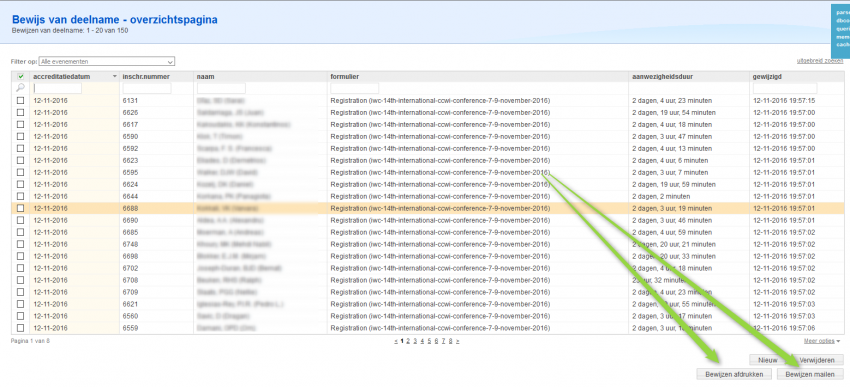
Task: Focus the naam filter input
Action: 221,88
